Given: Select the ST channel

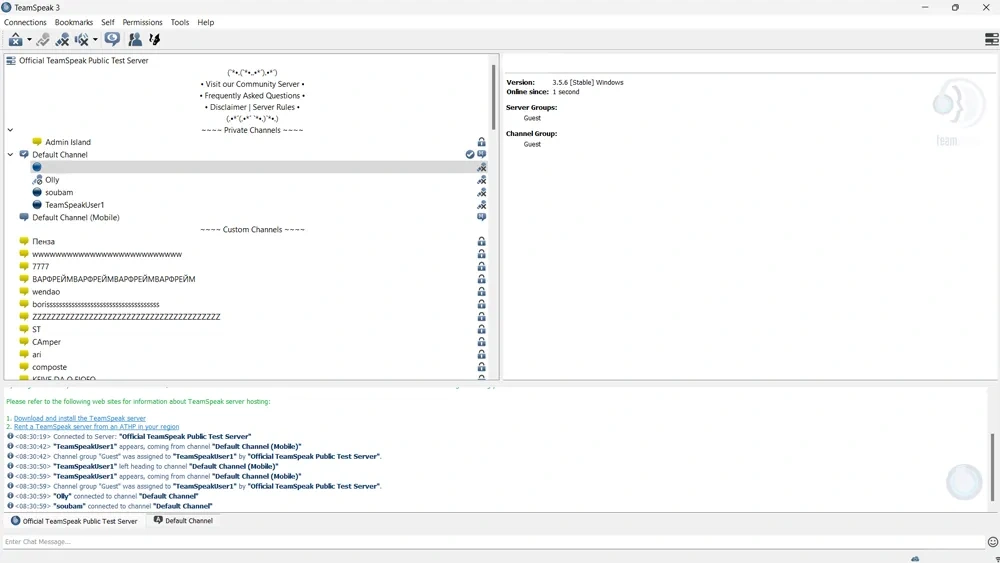Looking at the screenshot, I should (x=36, y=330).
